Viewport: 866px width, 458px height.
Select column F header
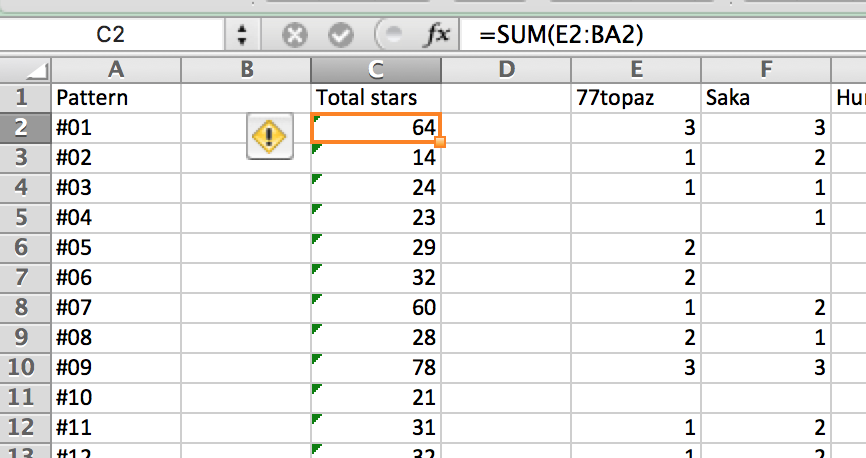tap(766, 70)
